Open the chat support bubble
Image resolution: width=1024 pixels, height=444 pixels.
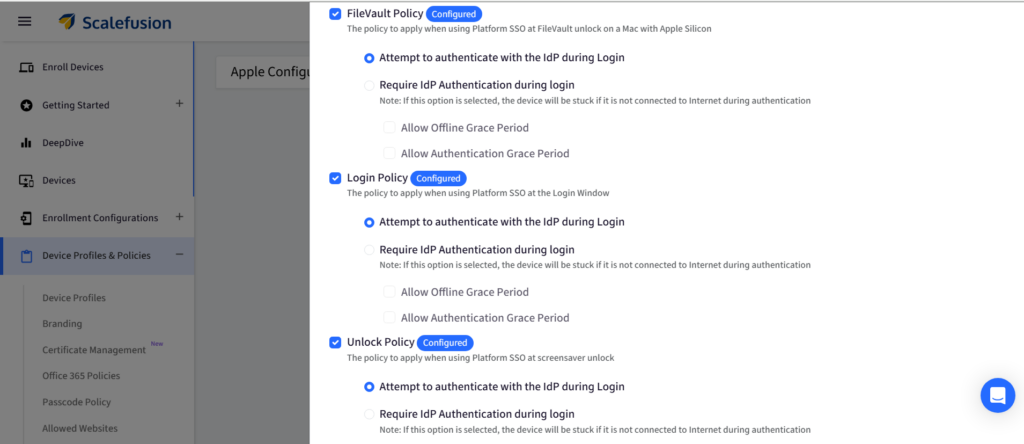coord(997,396)
